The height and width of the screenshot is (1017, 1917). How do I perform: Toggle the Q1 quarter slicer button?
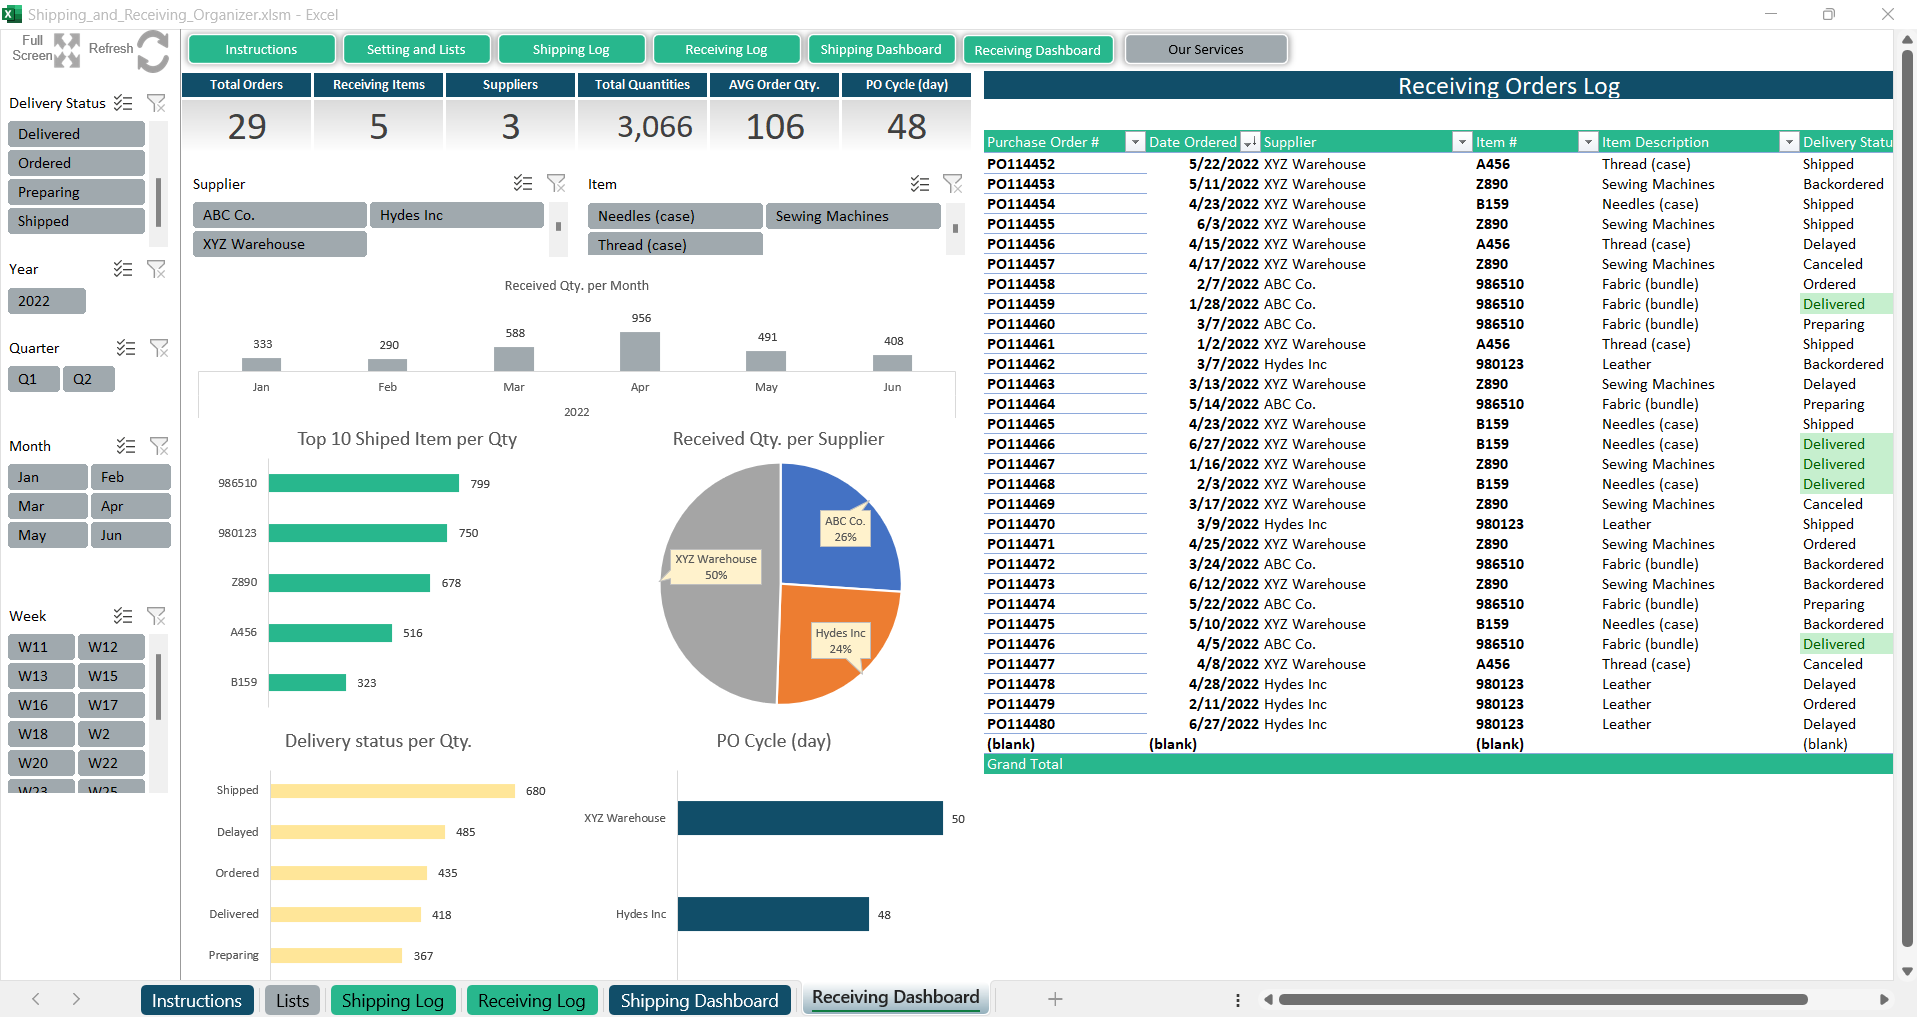[x=33, y=379]
